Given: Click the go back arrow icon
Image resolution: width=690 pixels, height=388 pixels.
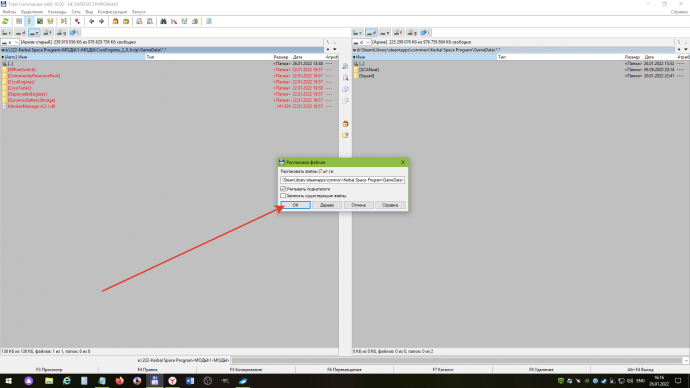Looking at the screenshot, I should [x=91, y=21].
